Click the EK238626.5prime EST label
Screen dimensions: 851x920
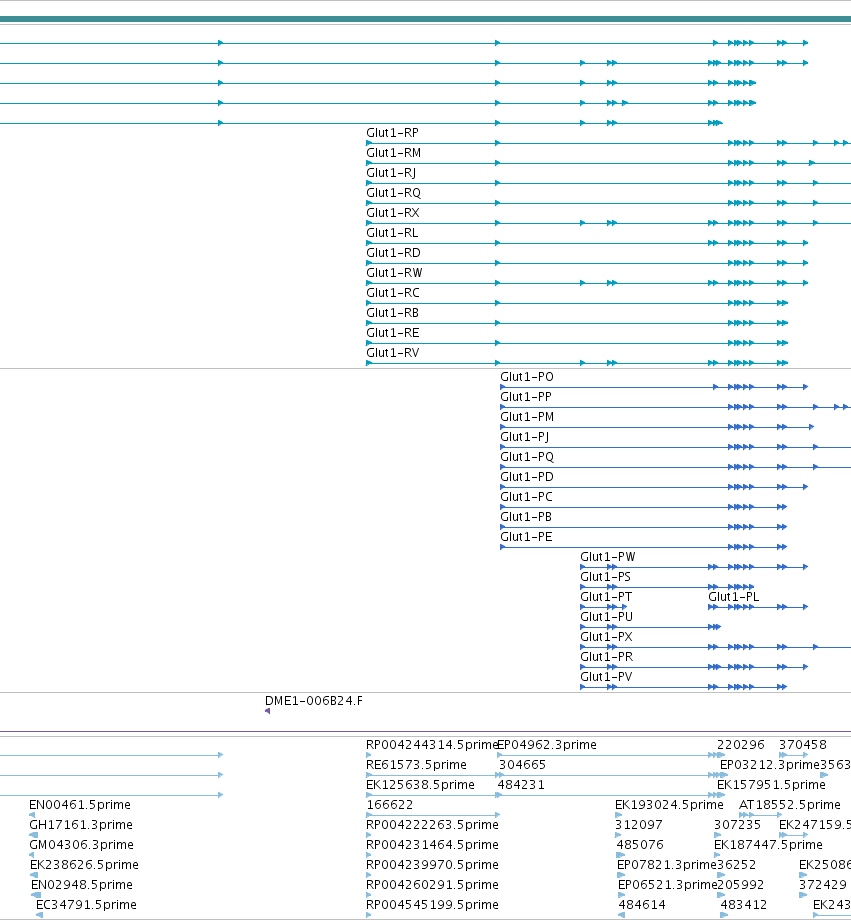coord(85,864)
